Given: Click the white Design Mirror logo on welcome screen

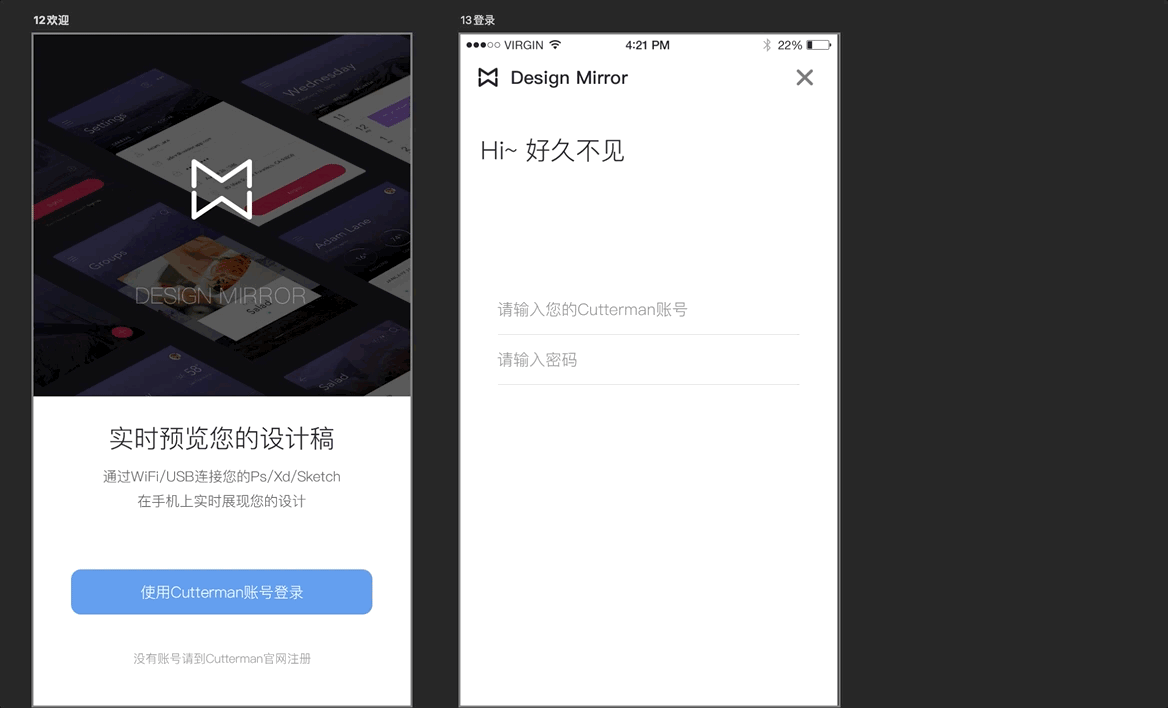Looking at the screenshot, I should [x=221, y=189].
